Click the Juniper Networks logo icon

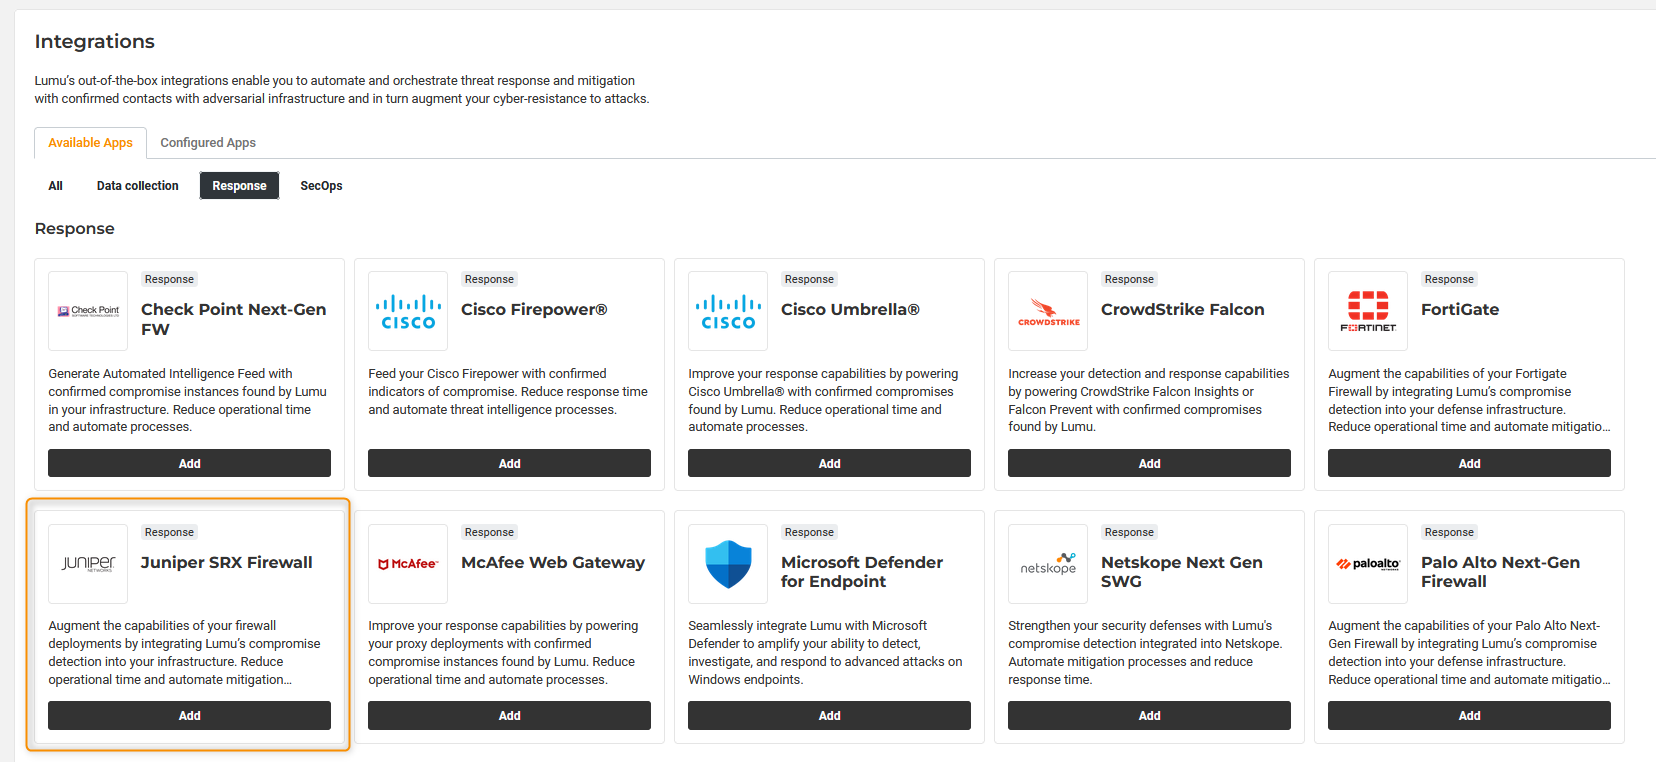coord(88,564)
